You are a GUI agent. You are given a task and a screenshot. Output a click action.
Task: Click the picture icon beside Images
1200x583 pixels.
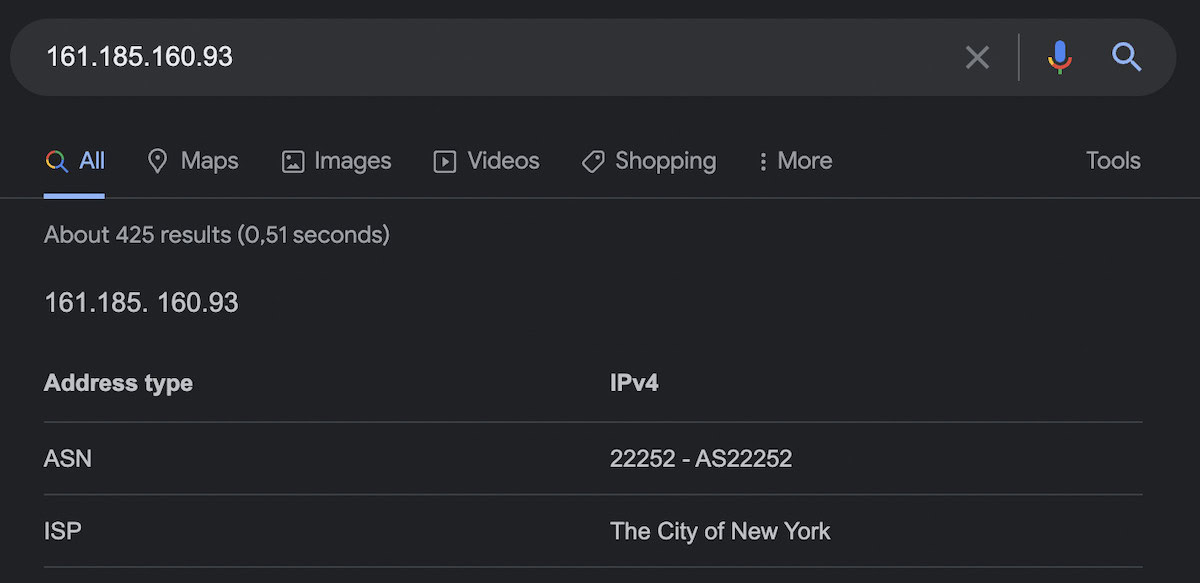pyautogui.click(x=293, y=161)
